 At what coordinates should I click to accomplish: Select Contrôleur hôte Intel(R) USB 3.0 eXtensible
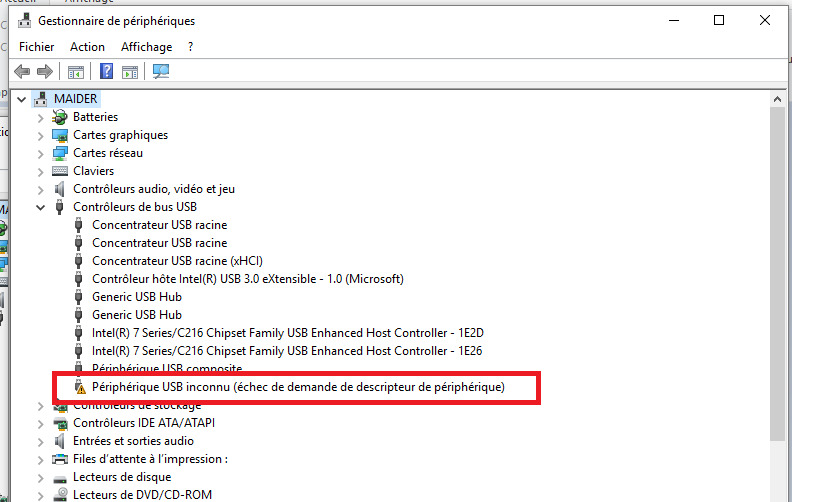(x=248, y=279)
